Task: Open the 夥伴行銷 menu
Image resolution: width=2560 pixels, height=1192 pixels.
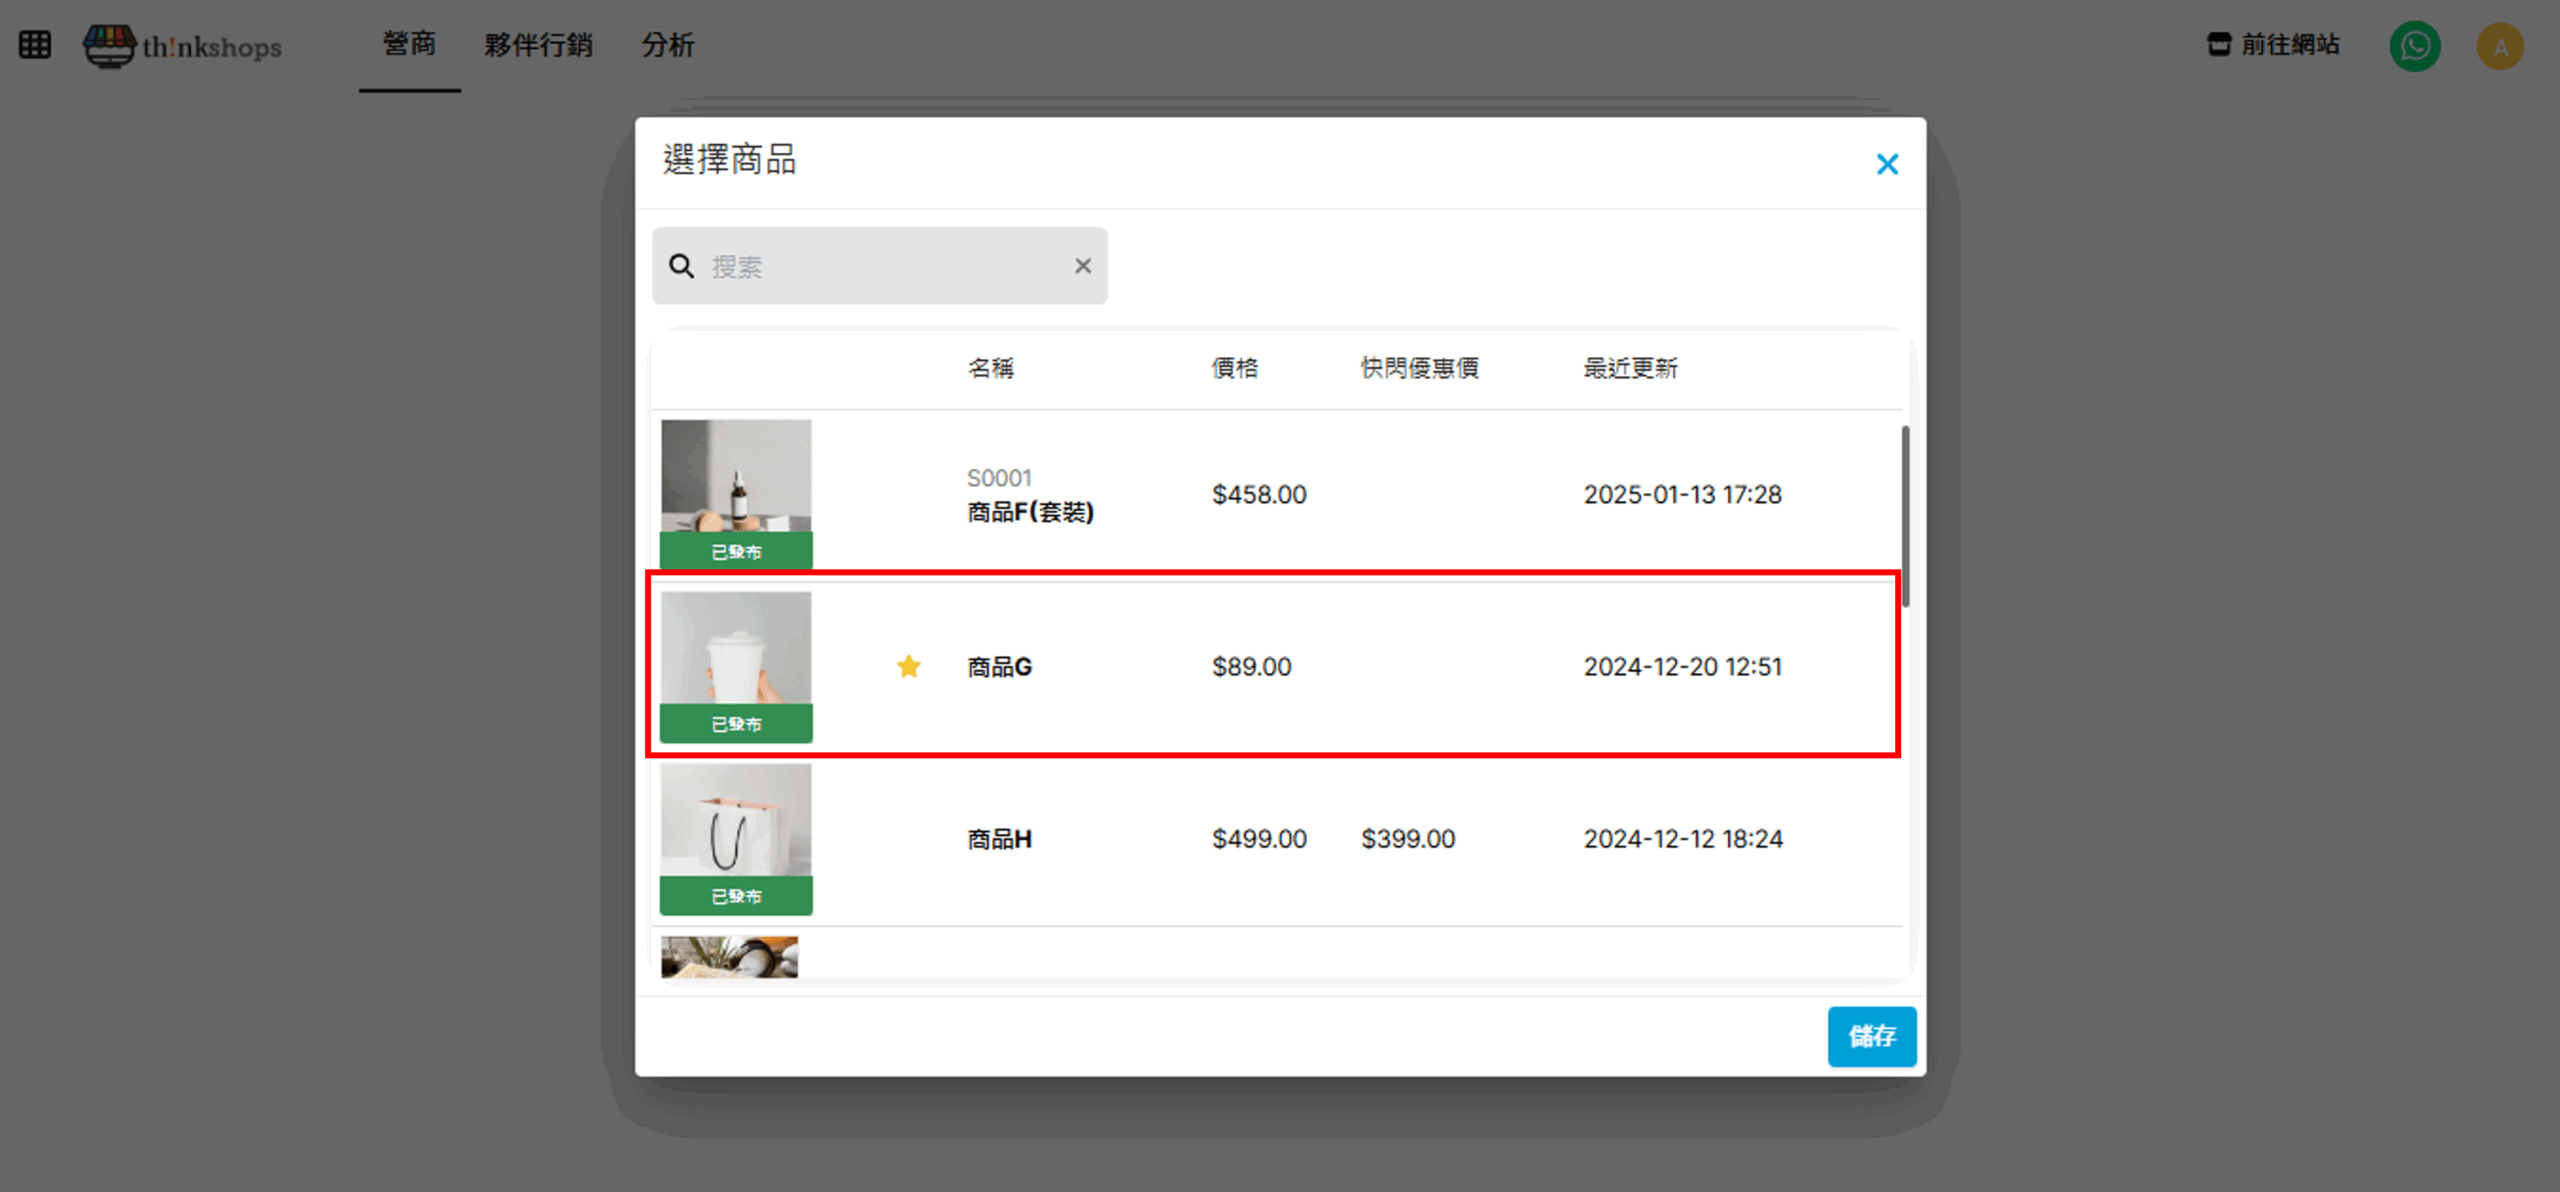Action: click(538, 45)
